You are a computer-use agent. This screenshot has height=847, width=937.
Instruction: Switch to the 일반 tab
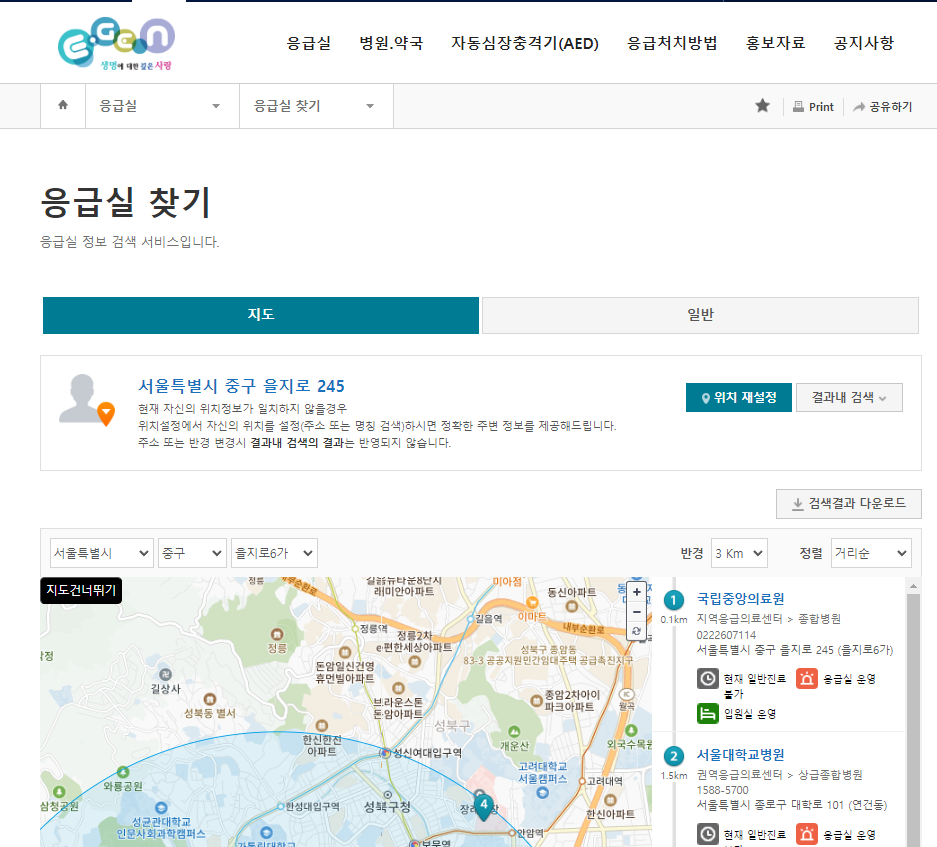(699, 314)
